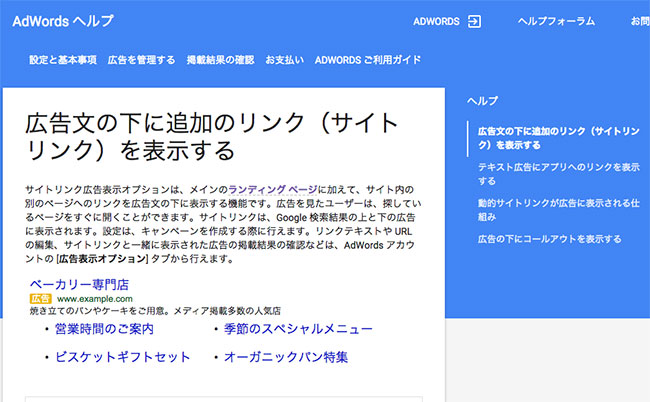The image size is (650, 402).
Task: Open the 設定と基本事項 menu
Action: (x=63, y=60)
